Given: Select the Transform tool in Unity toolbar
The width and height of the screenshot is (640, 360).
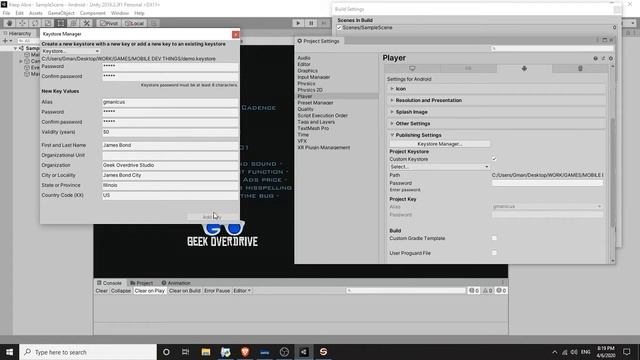Looking at the screenshot, I should (73, 23).
